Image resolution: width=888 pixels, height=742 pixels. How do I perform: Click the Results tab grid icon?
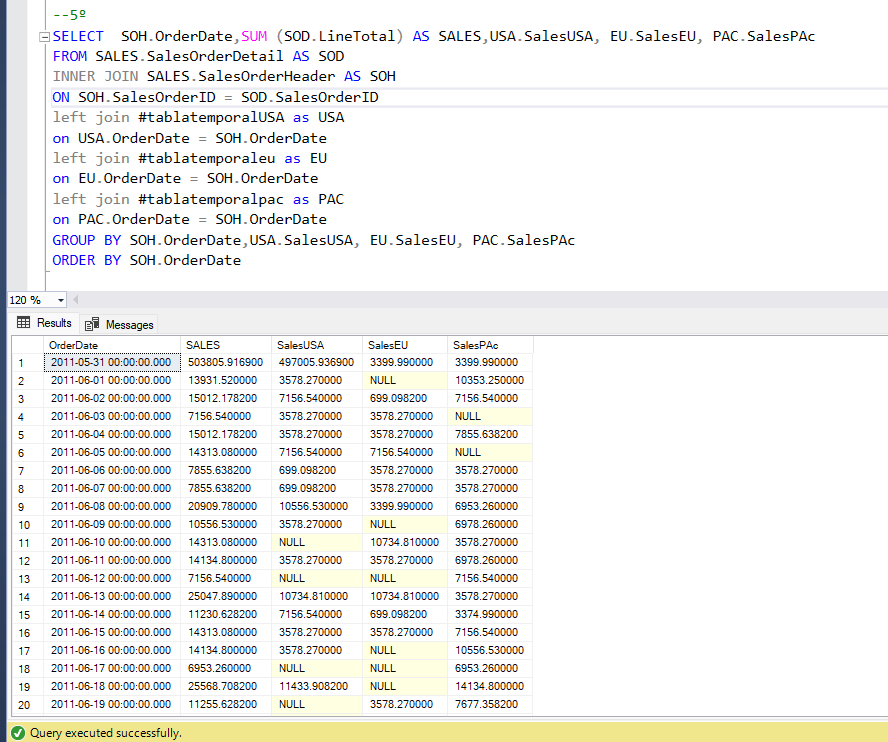pos(24,323)
